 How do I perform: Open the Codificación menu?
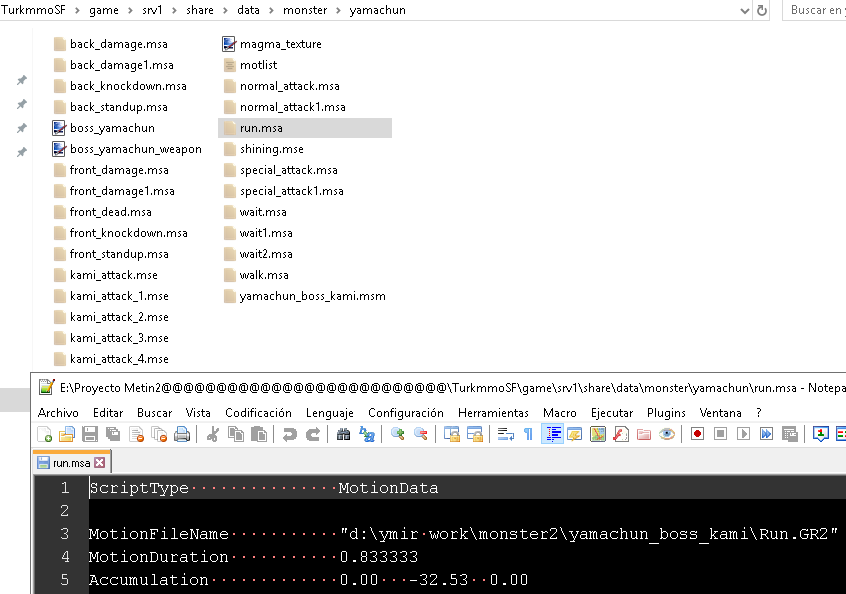[258, 413]
